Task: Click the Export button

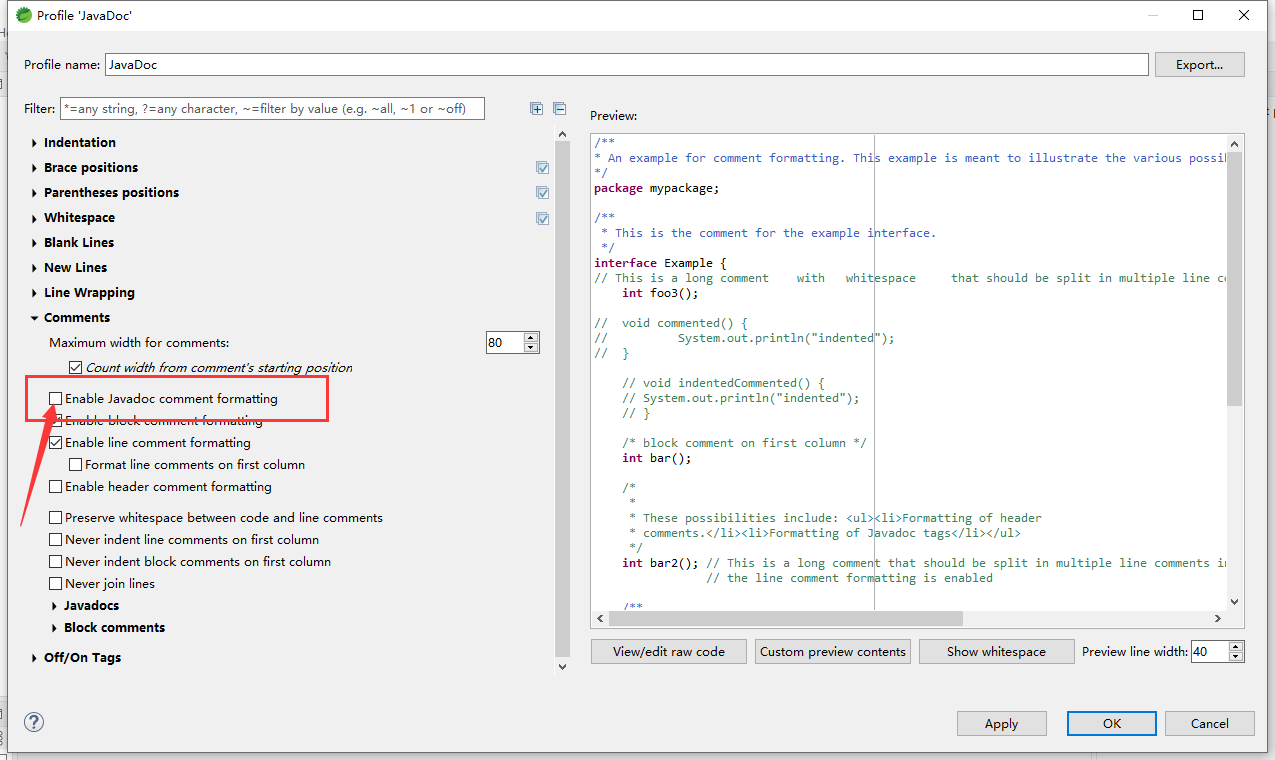Action: point(1199,64)
